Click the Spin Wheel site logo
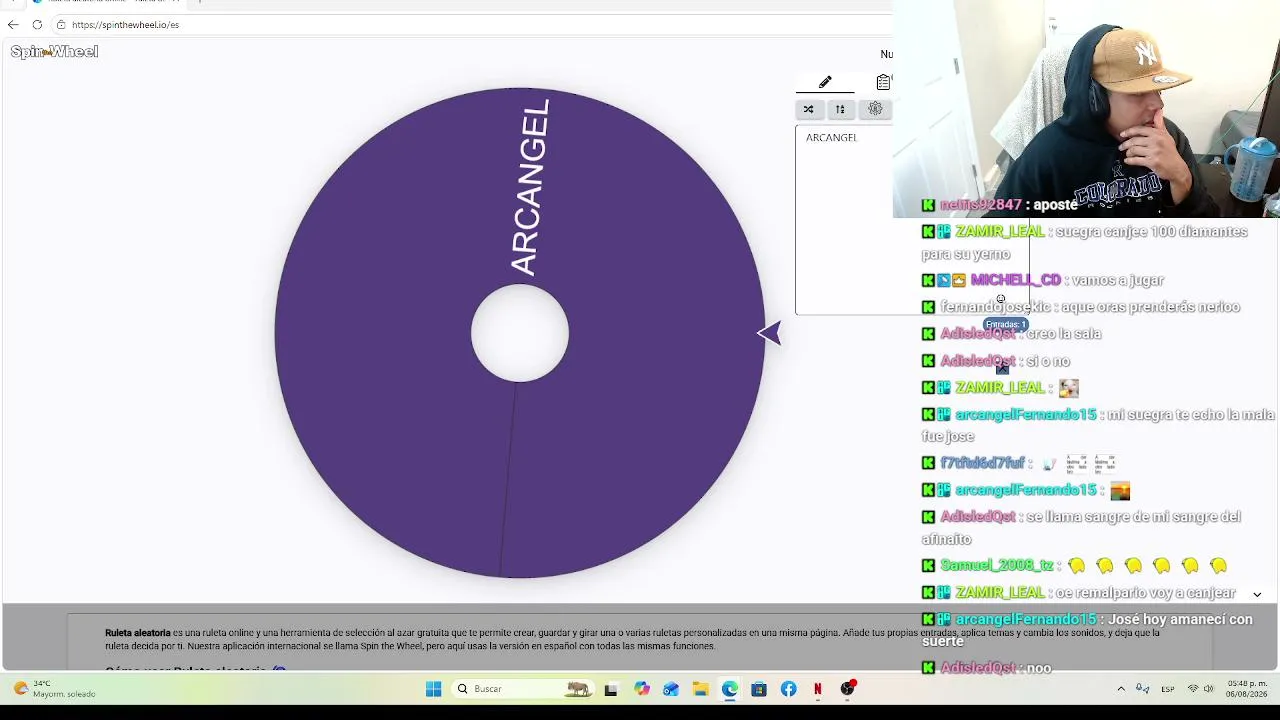The height and width of the screenshot is (720, 1280). (x=54, y=51)
